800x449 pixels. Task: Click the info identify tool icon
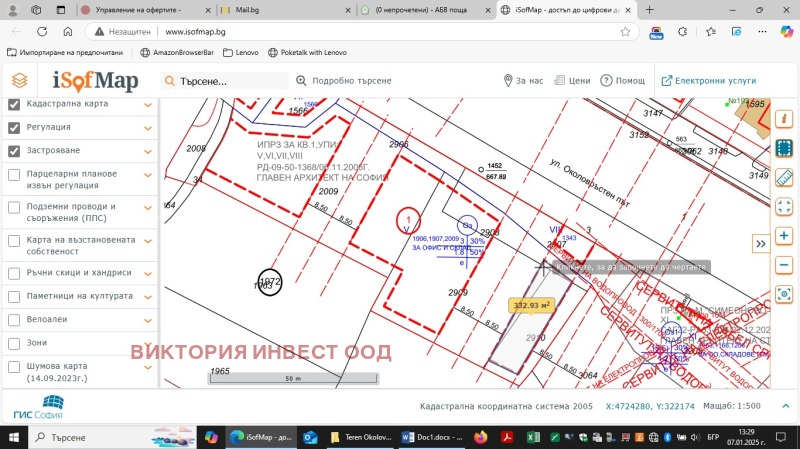click(785, 118)
